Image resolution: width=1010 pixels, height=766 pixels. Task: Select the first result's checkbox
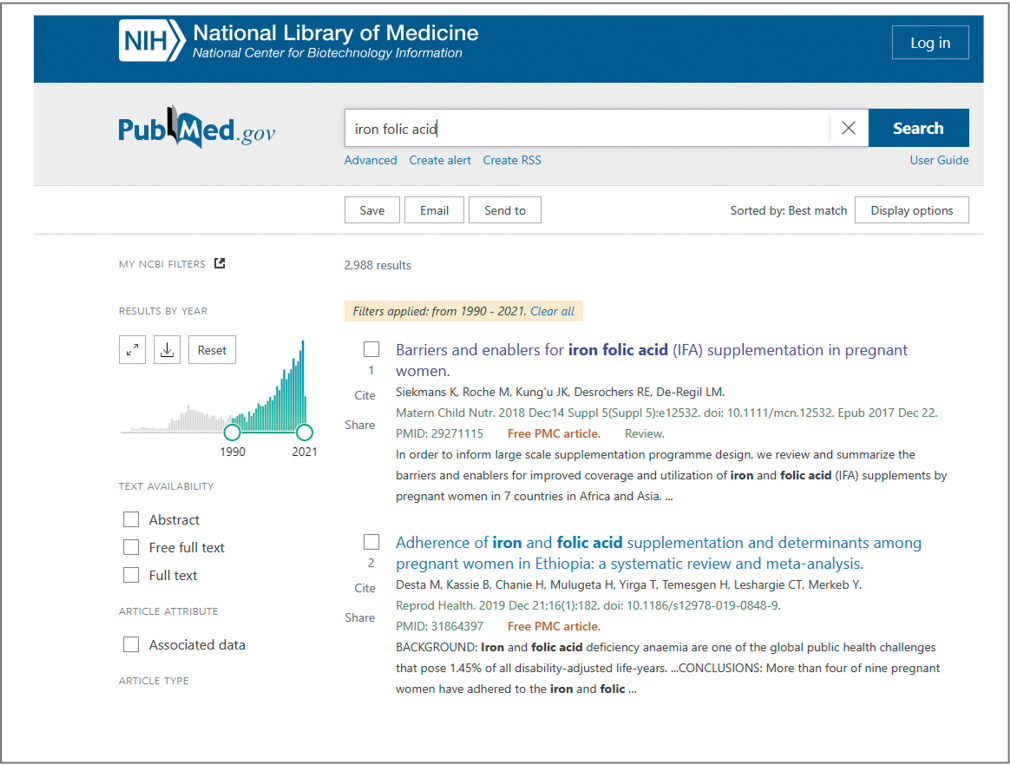pyautogui.click(x=371, y=349)
